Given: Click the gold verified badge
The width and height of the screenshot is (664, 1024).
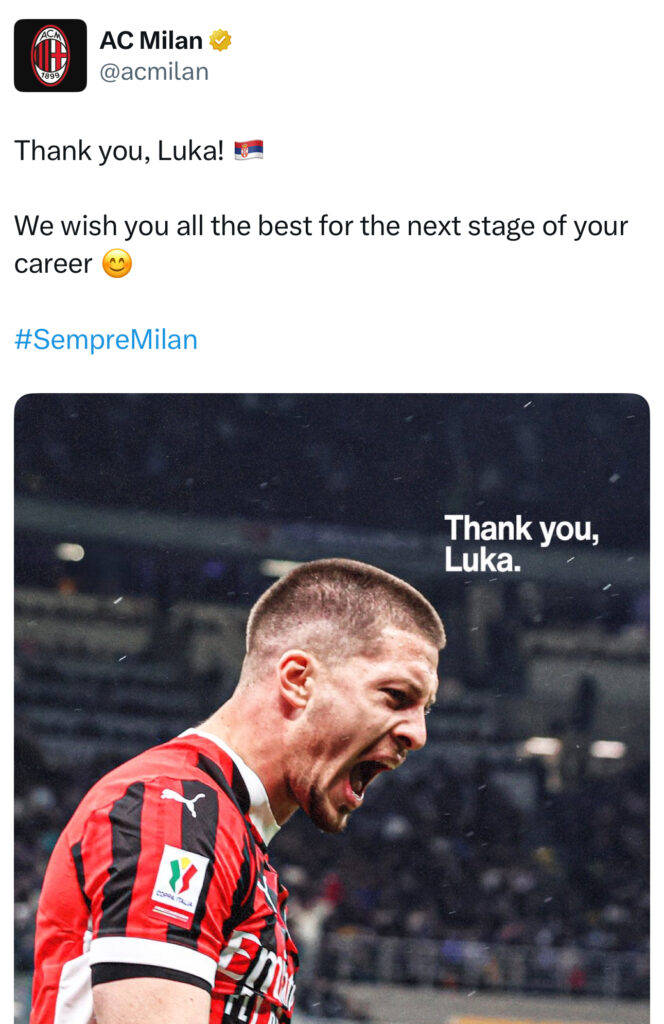Looking at the screenshot, I should pos(220,40).
